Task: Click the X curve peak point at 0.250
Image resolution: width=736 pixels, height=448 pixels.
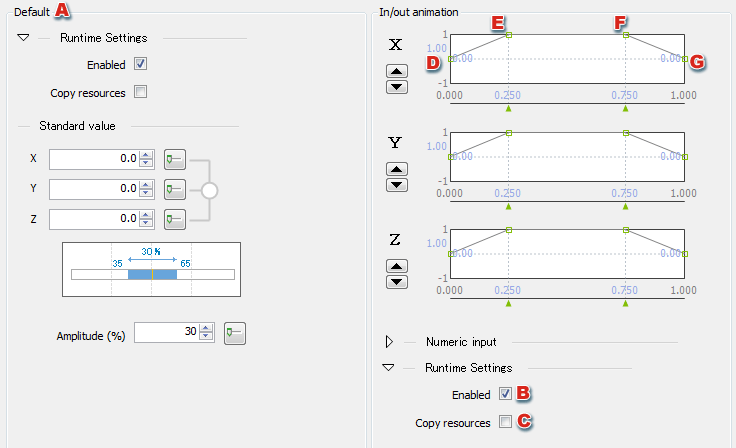Action: [x=508, y=34]
